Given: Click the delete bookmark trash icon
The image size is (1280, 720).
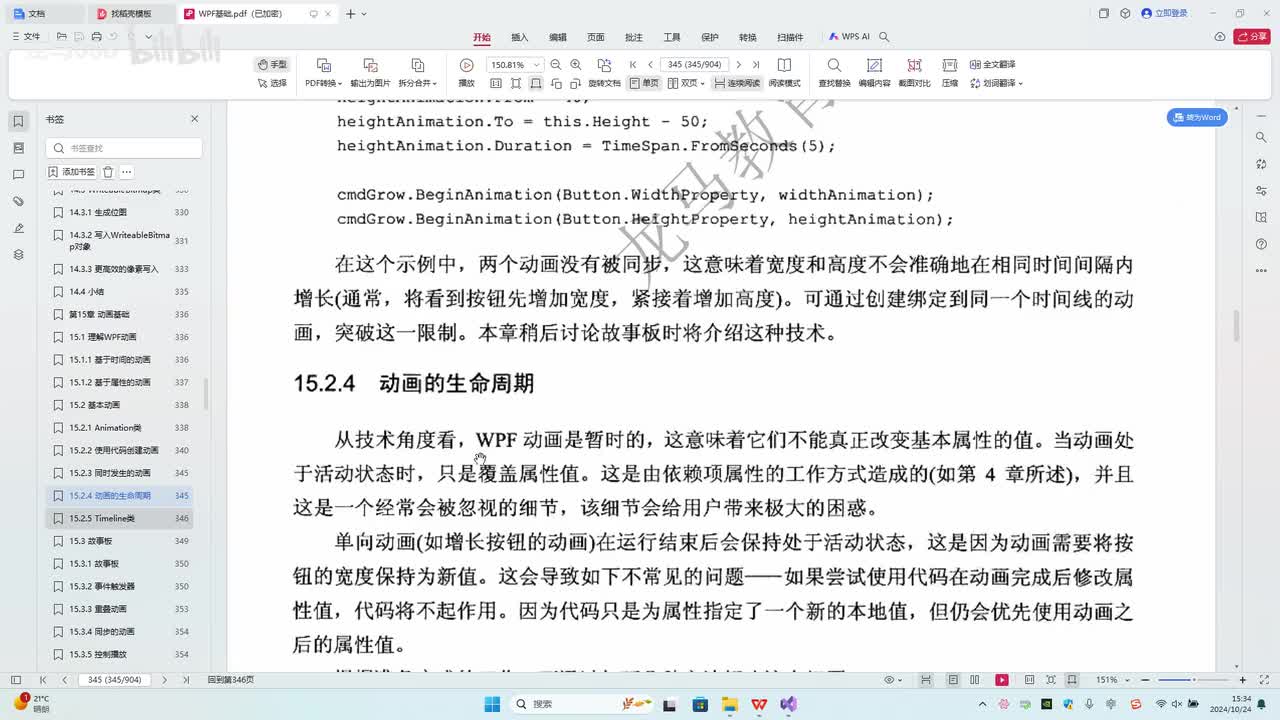Looking at the screenshot, I should point(108,172).
